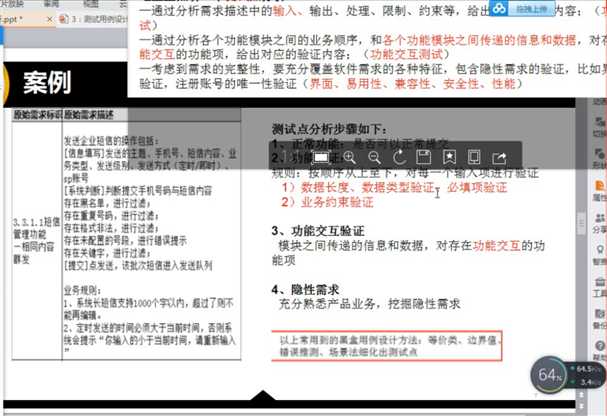Open the 片放映 slideshow menu tab

pyautogui.click(x=12, y=4)
